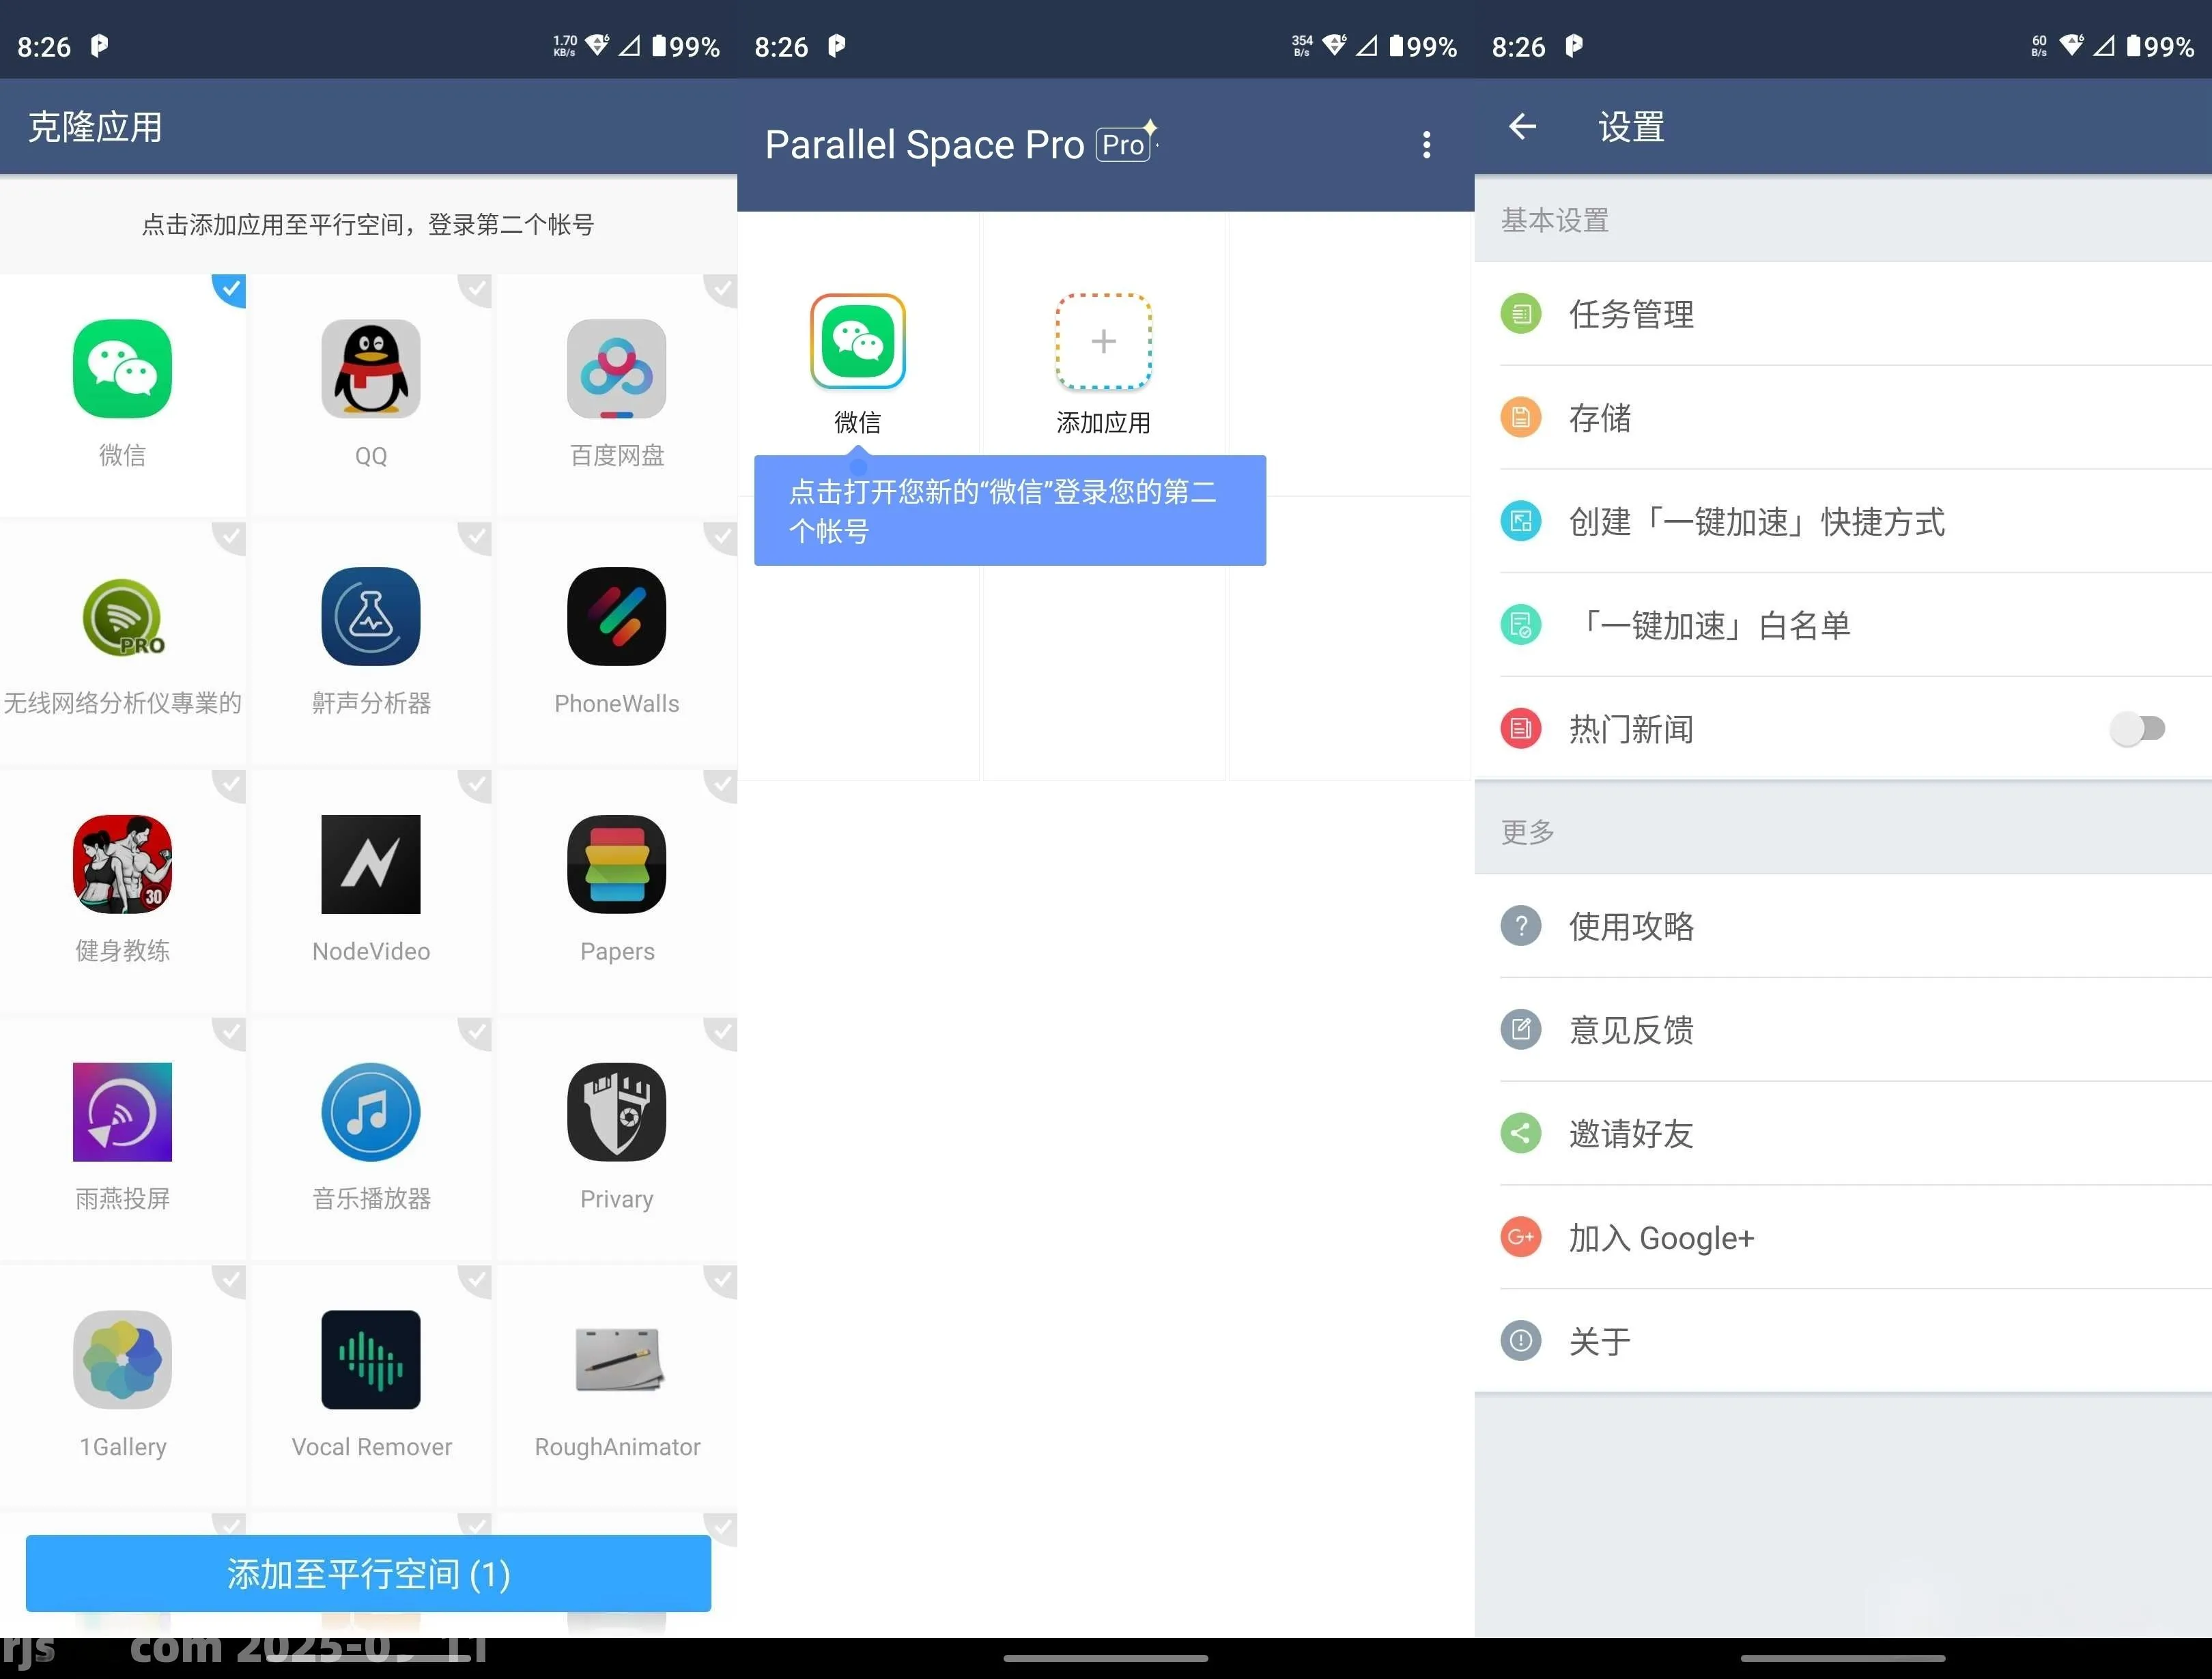2212x1679 pixels.
Task: Choose the 百度网盘 app icon
Action: (x=617, y=368)
